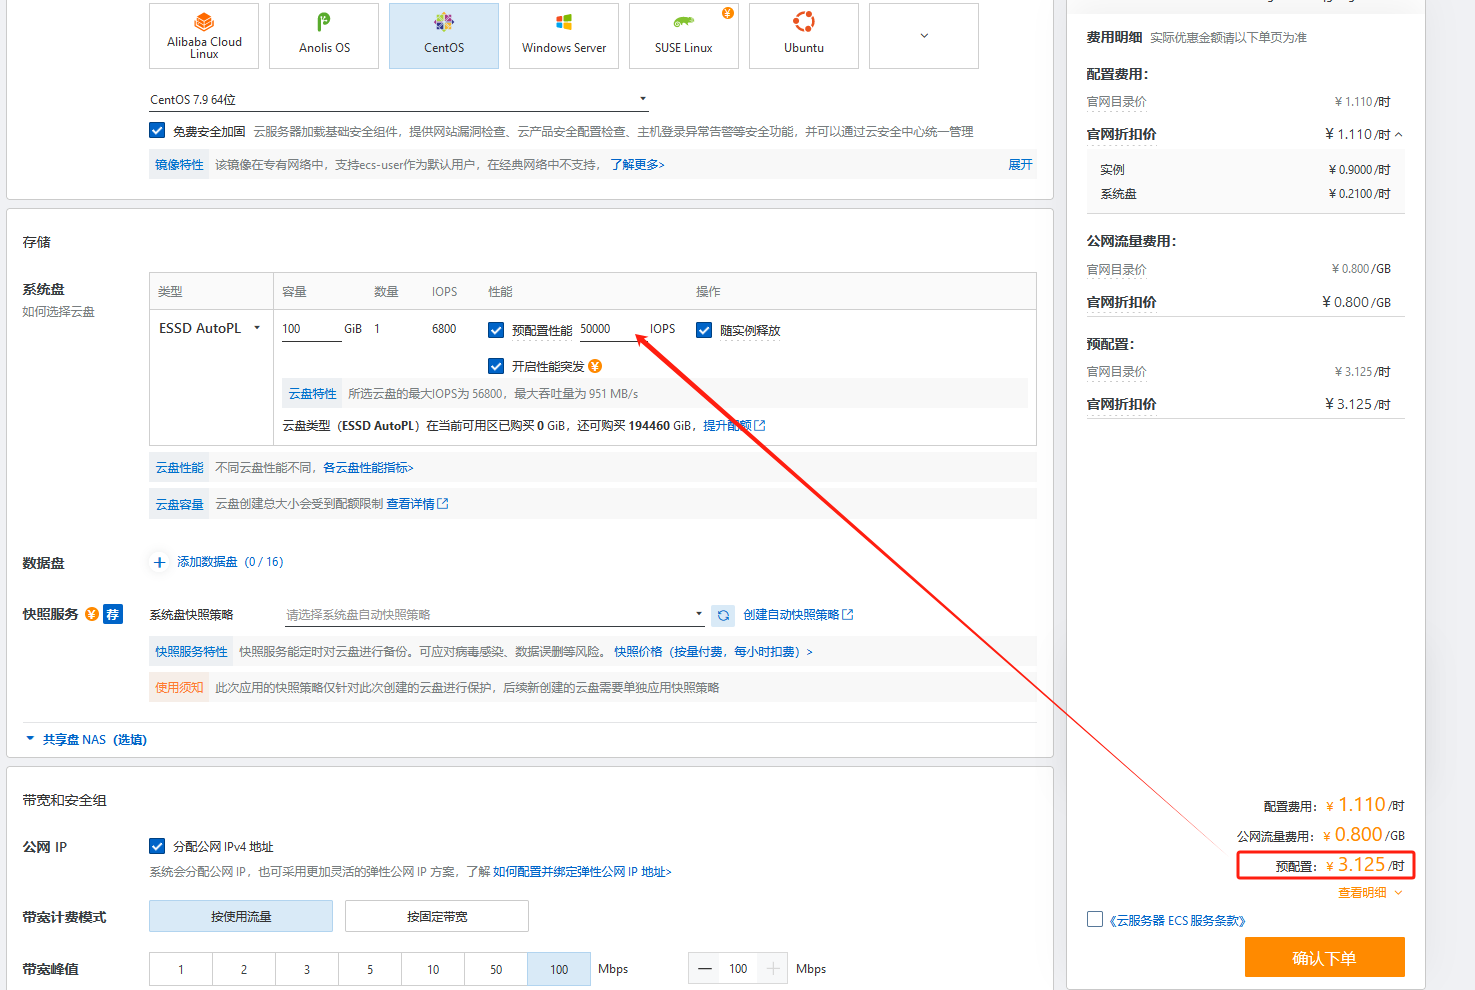This screenshot has width=1475, height=990.
Task: Click the bandwidth Mbps value field
Action: pyautogui.click(x=738, y=968)
